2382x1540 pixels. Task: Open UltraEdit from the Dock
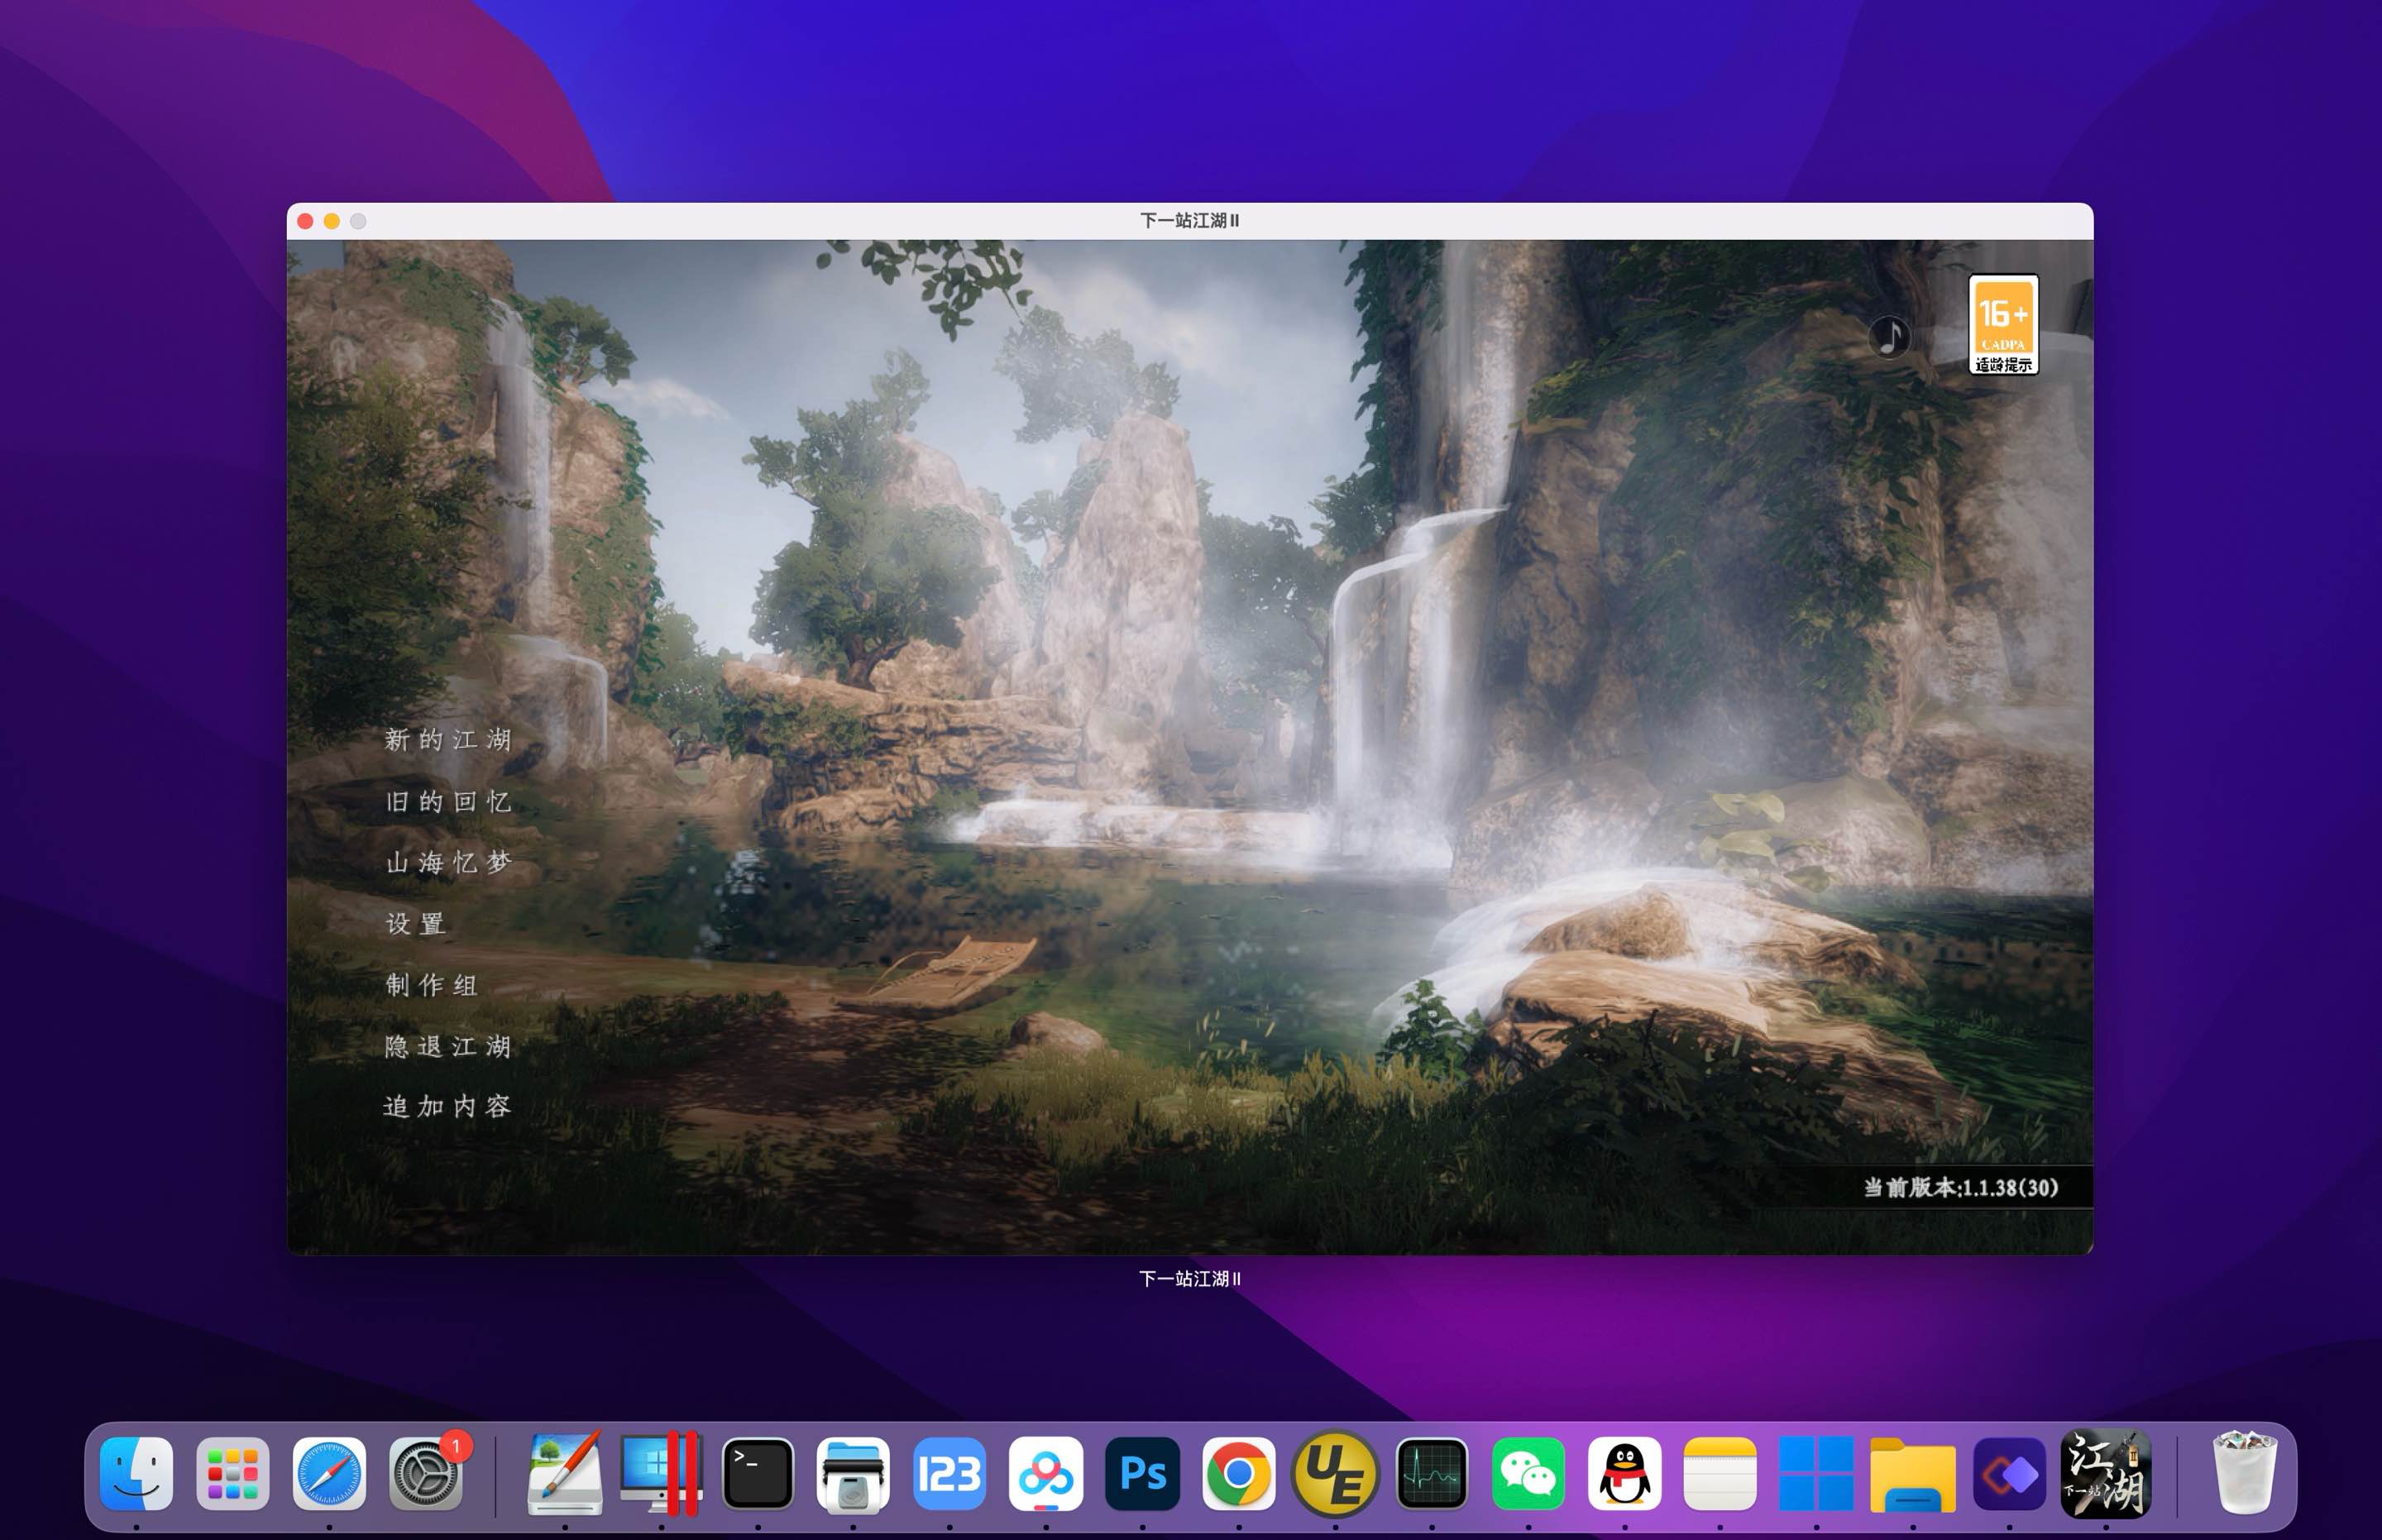coord(1335,1474)
